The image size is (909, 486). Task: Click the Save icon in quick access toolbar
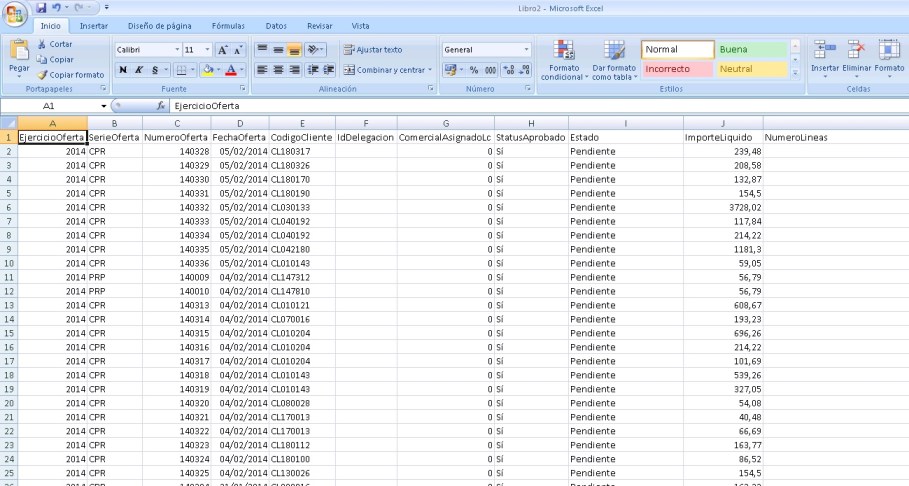coord(42,8)
